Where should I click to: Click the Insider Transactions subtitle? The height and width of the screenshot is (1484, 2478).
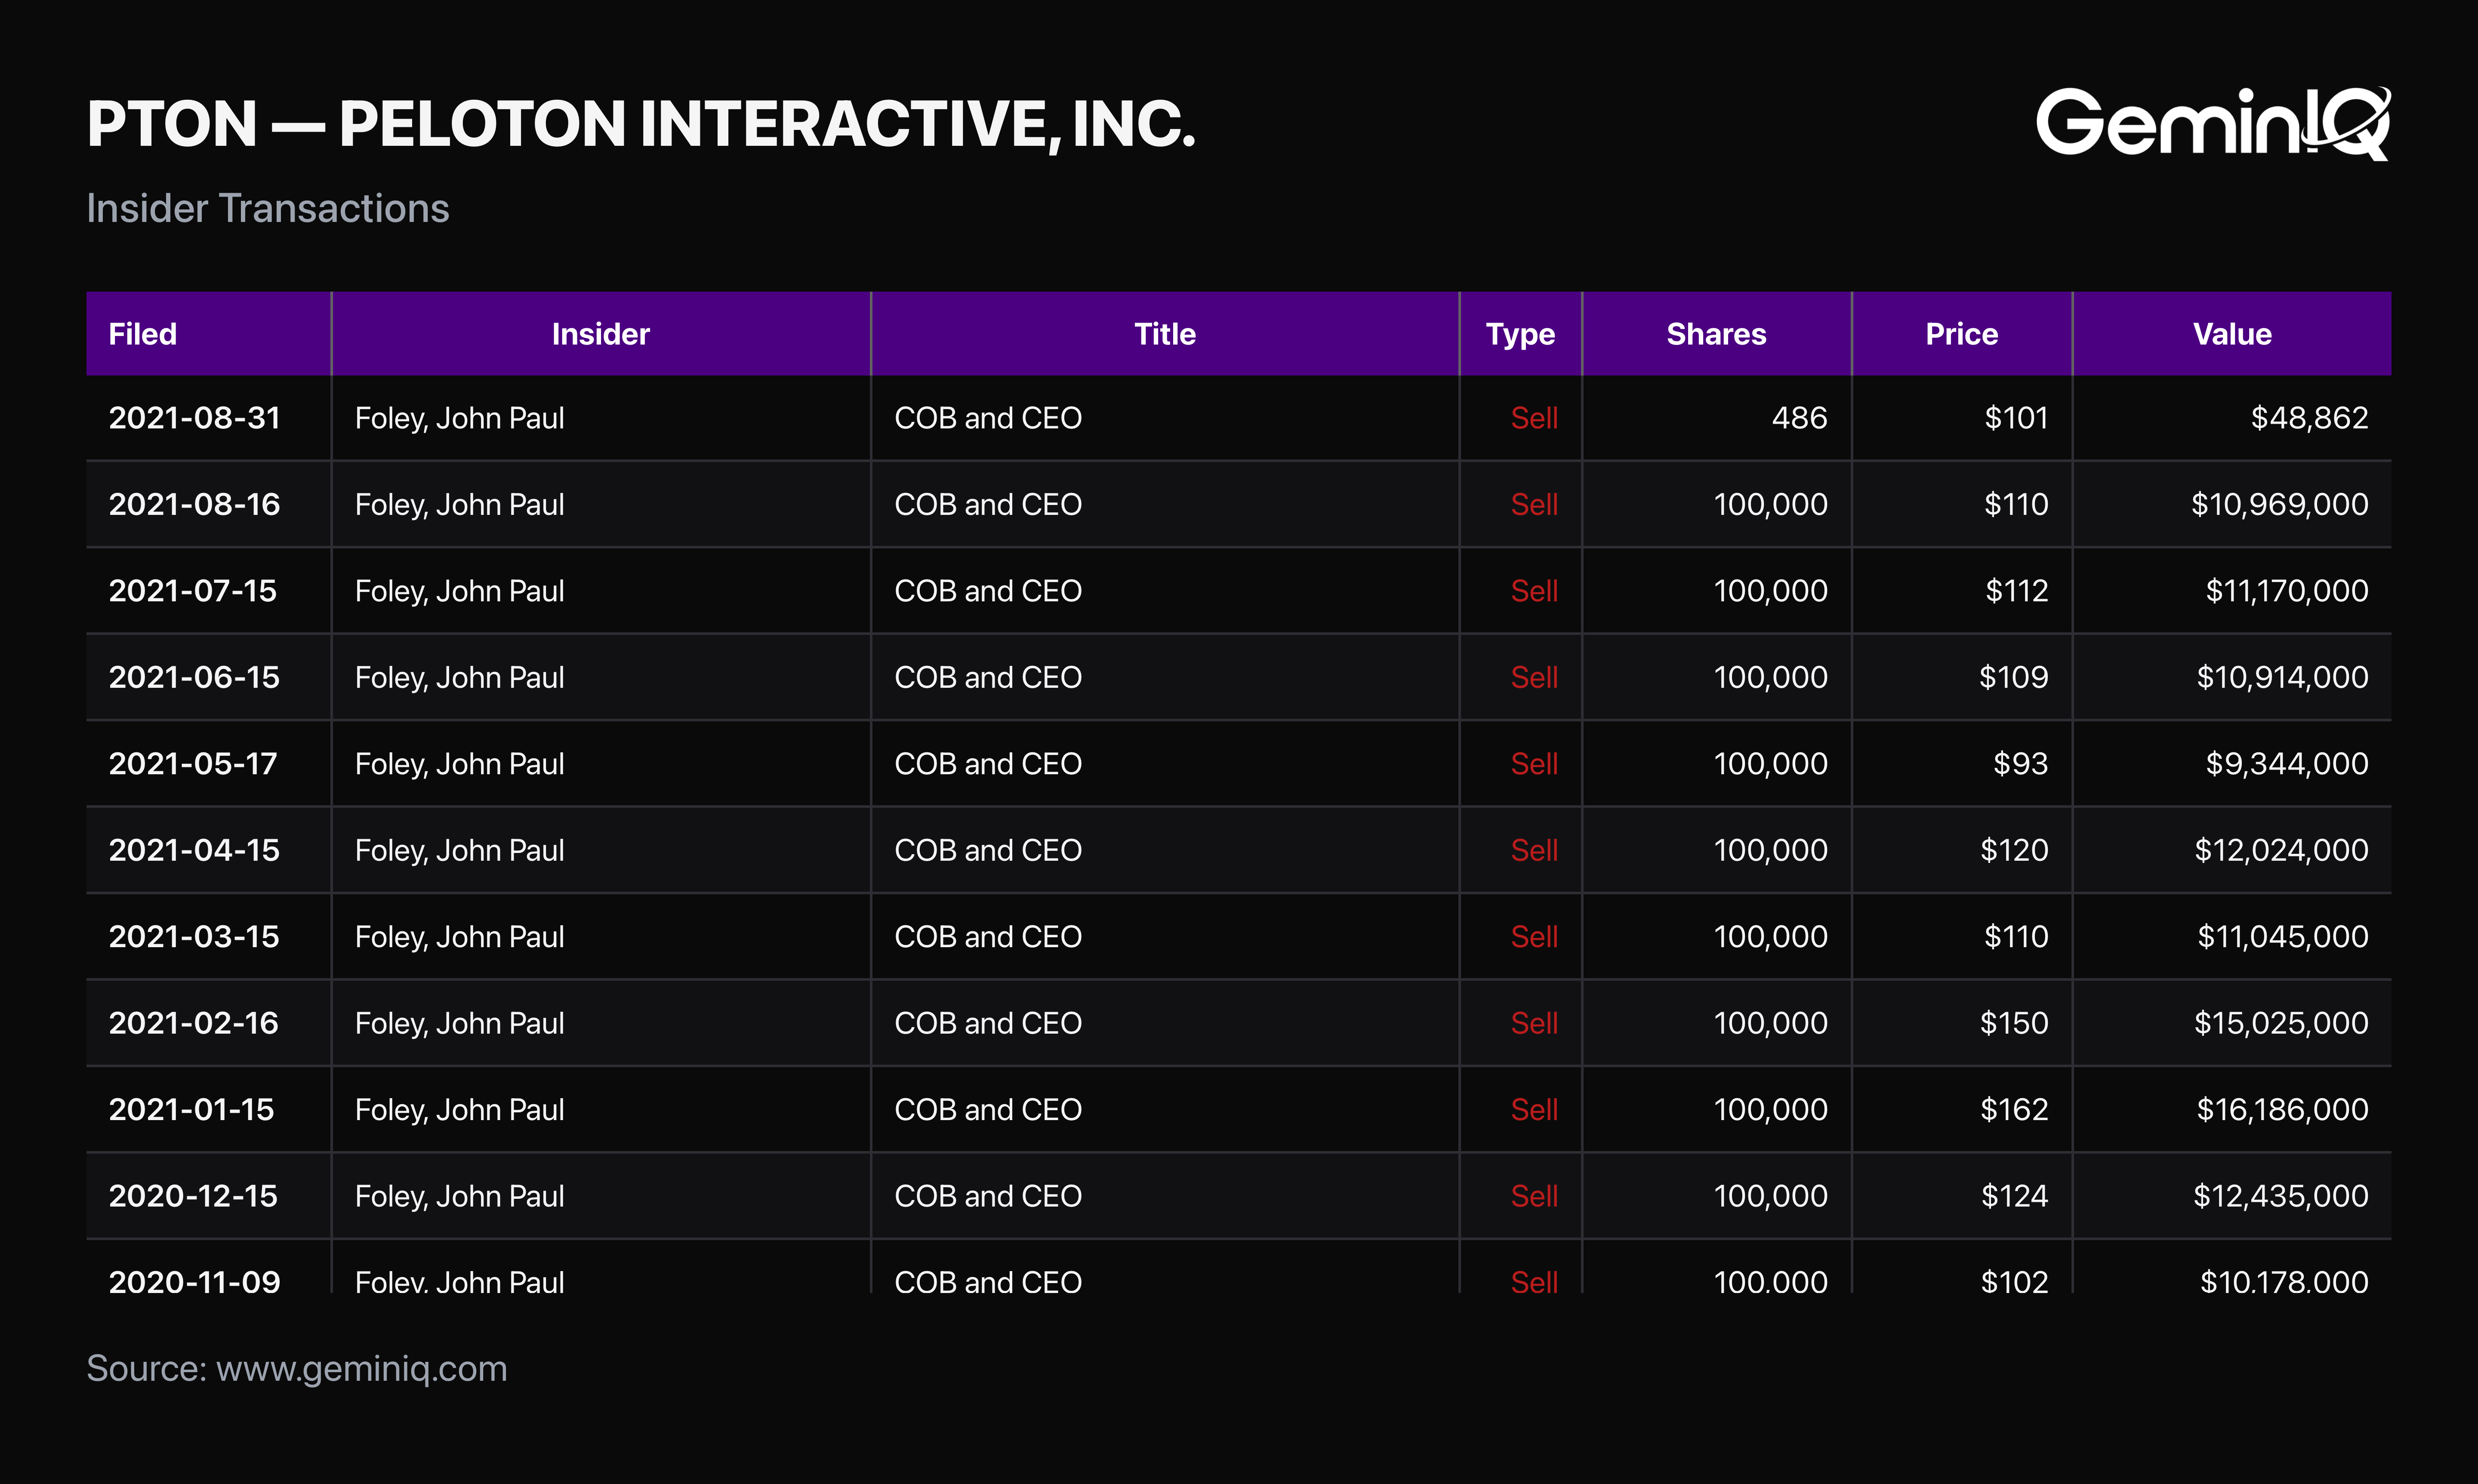(268, 208)
